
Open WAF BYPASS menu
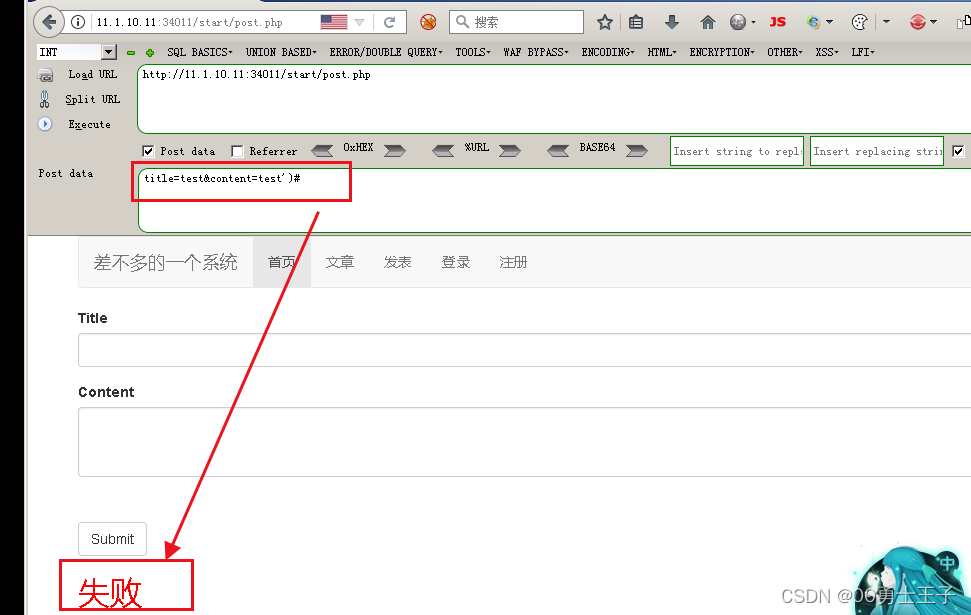click(536, 52)
